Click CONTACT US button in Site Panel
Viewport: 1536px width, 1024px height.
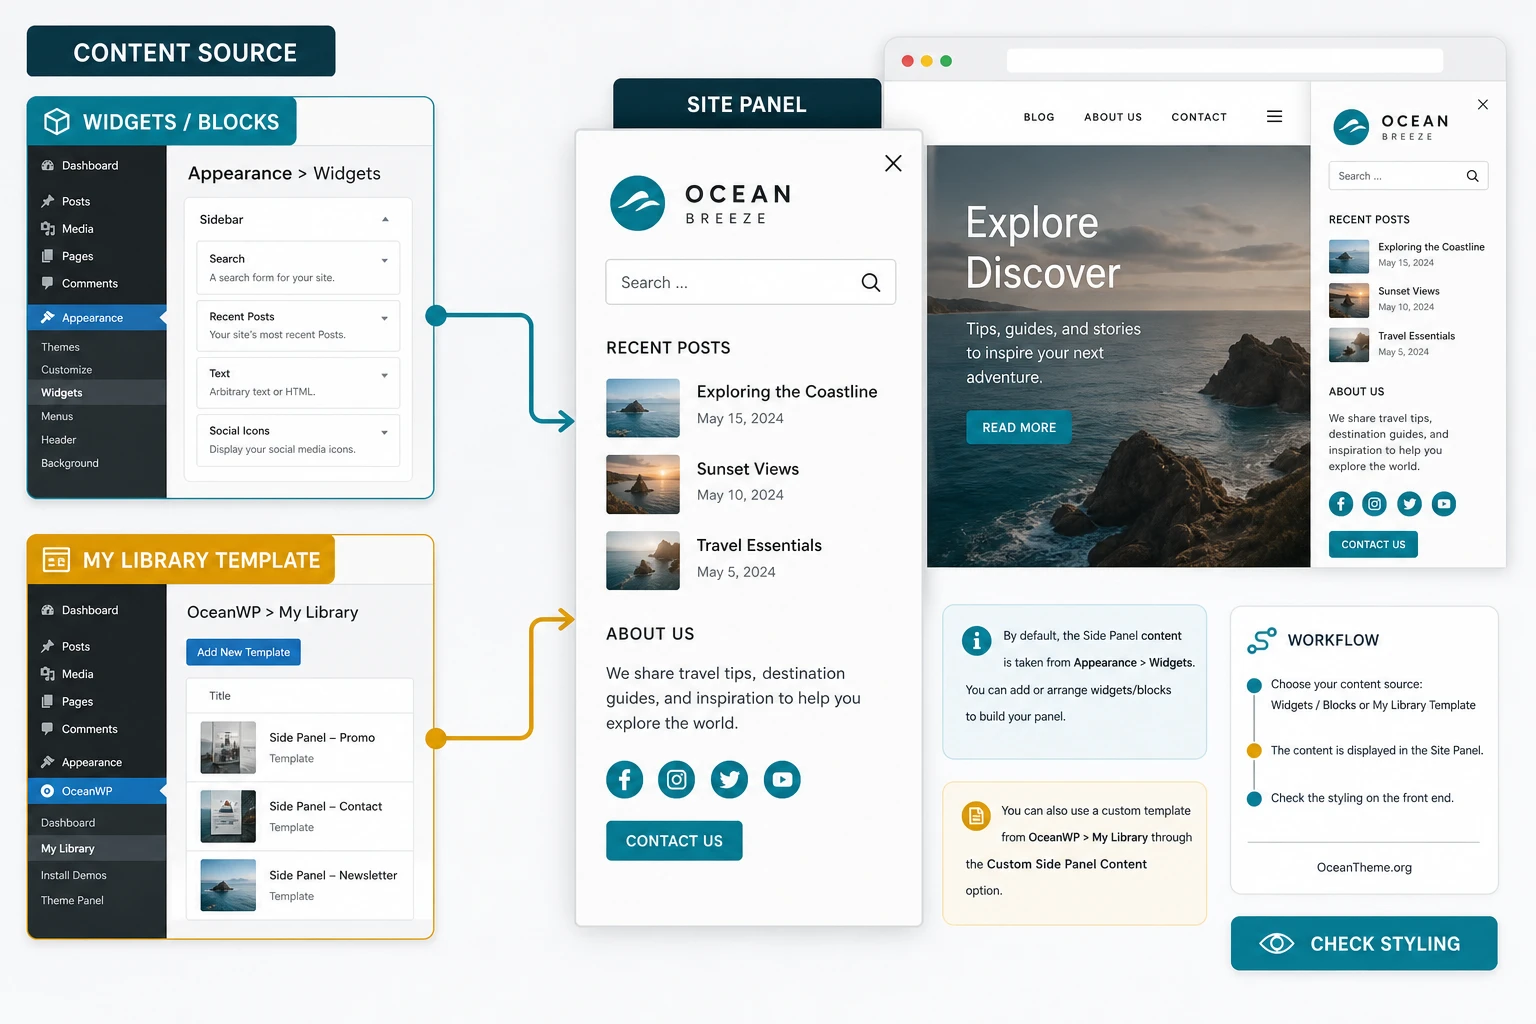click(674, 841)
